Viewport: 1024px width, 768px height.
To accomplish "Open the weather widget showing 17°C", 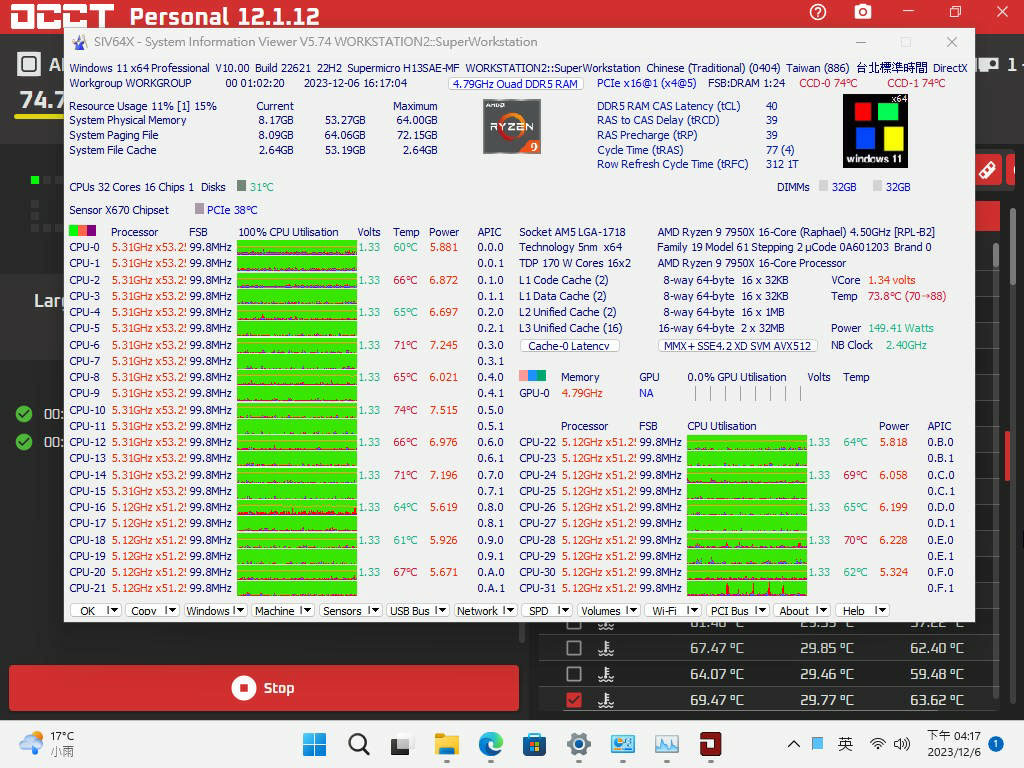I will pos(47,744).
